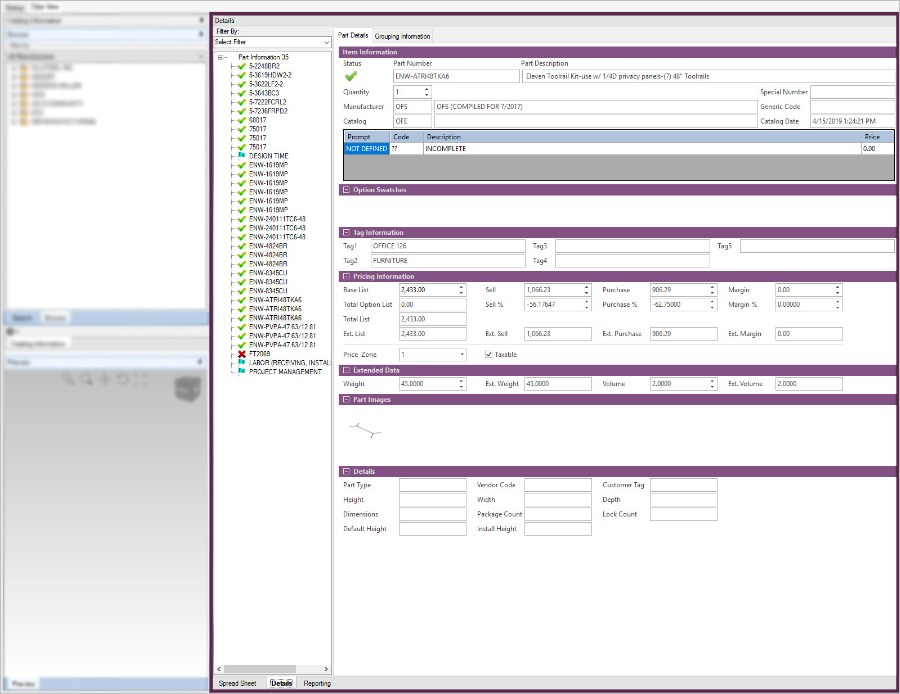Open the Spread Sheet bottom tab
The width and height of the screenshot is (900, 694).
[237, 683]
